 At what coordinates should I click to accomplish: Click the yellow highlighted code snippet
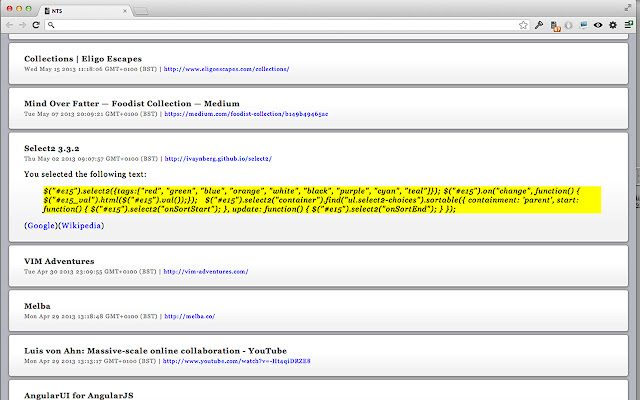coord(322,200)
